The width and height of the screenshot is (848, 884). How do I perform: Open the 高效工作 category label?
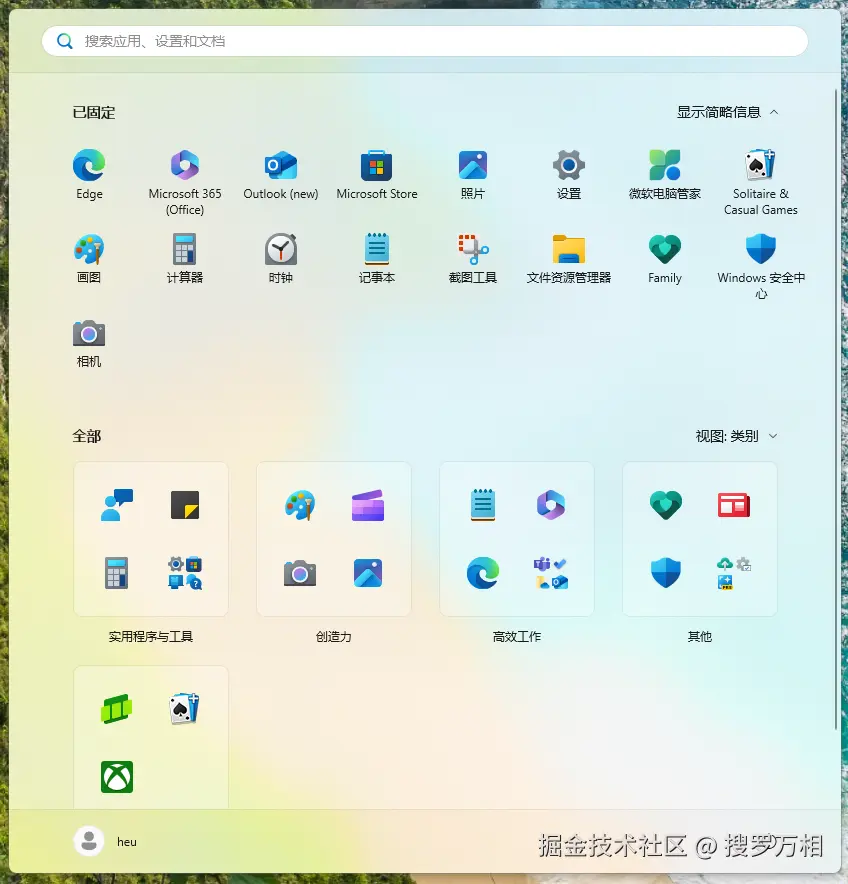pyautogui.click(x=516, y=637)
